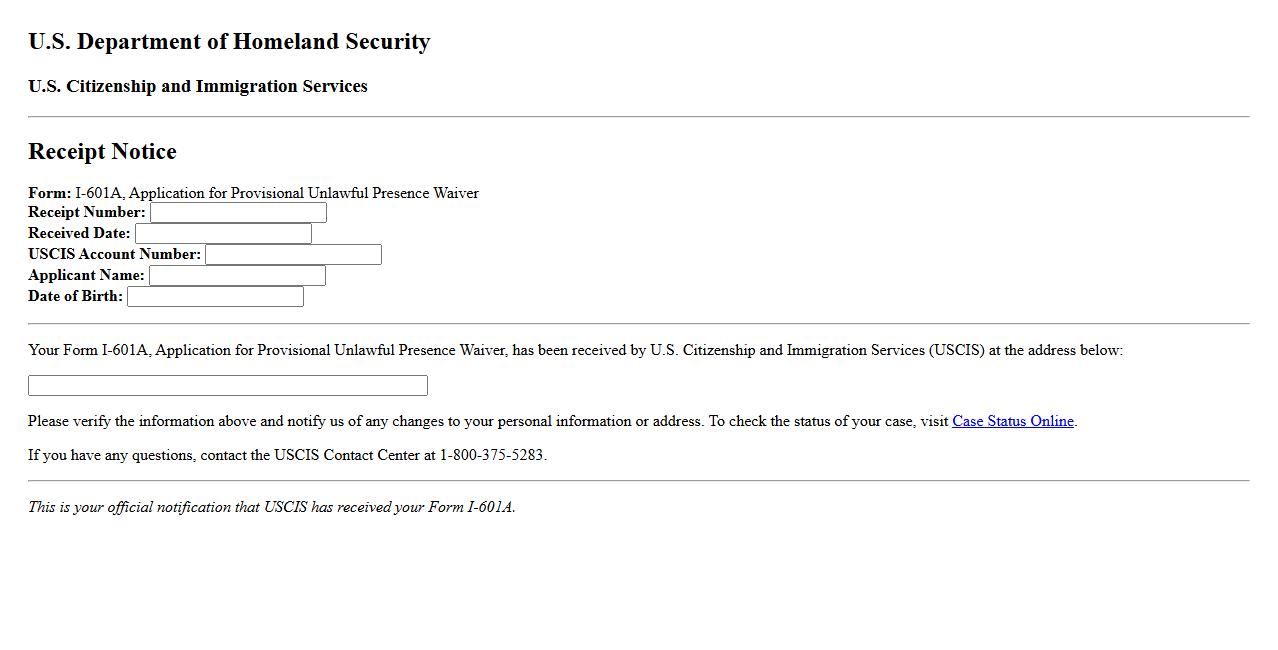1278x650 pixels.
Task: Click the 'Receipt Number:' label text
Action: (87, 213)
